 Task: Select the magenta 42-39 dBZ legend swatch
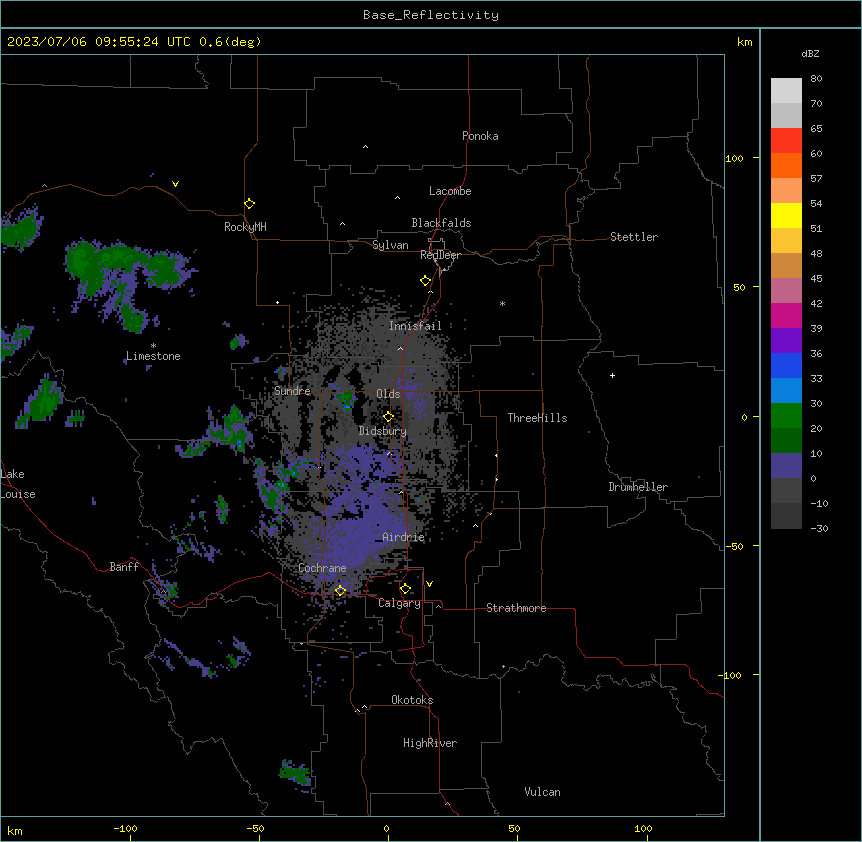point(786,315)
